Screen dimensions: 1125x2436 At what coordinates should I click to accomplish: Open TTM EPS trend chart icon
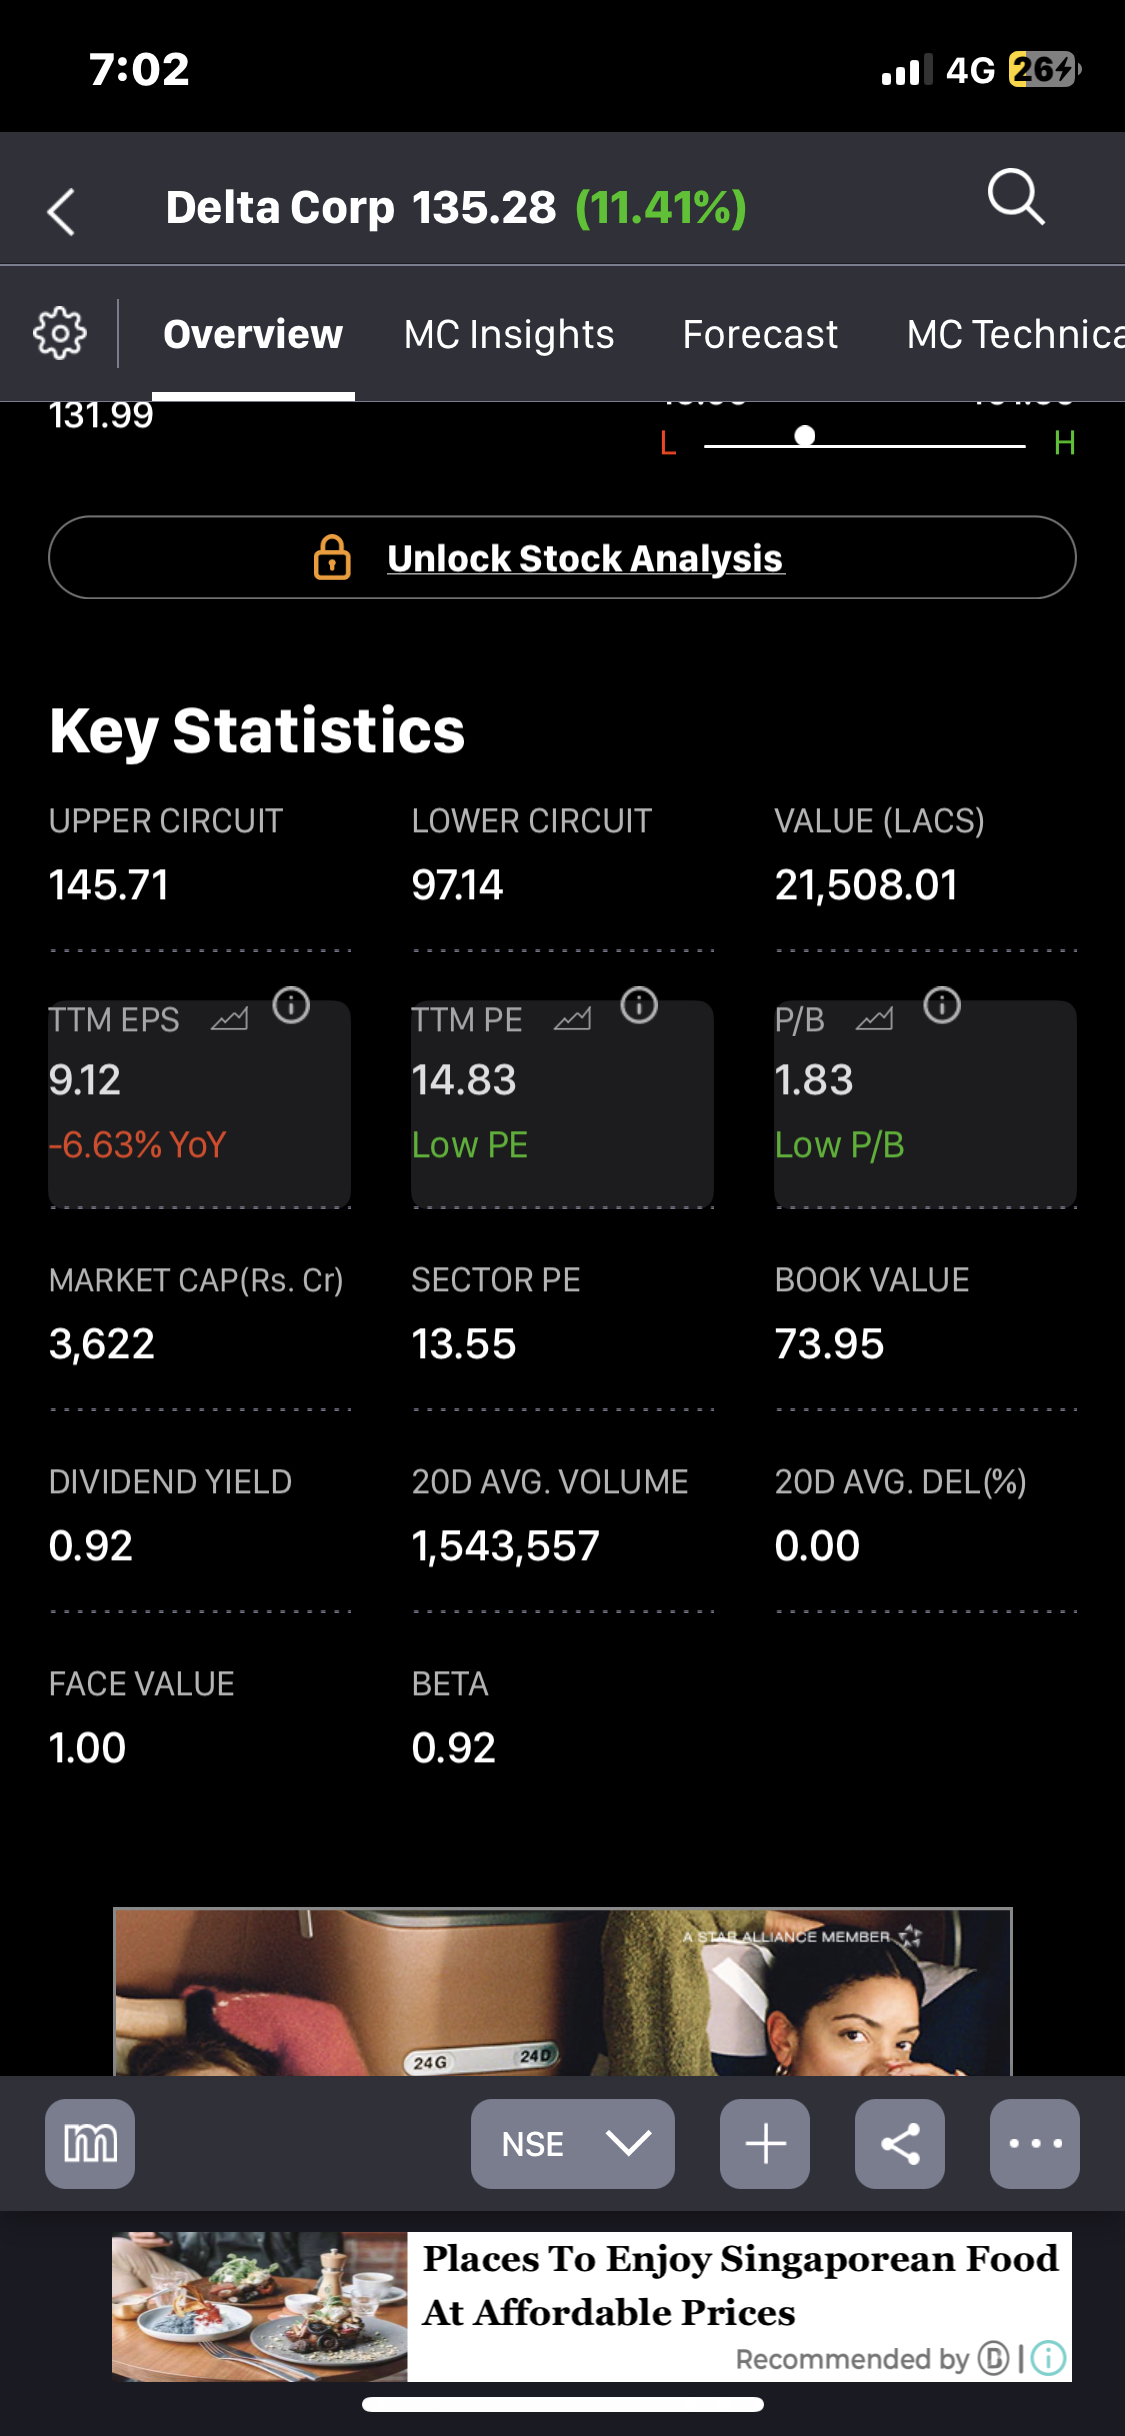pyautogui.click(x=229, y=1019)
